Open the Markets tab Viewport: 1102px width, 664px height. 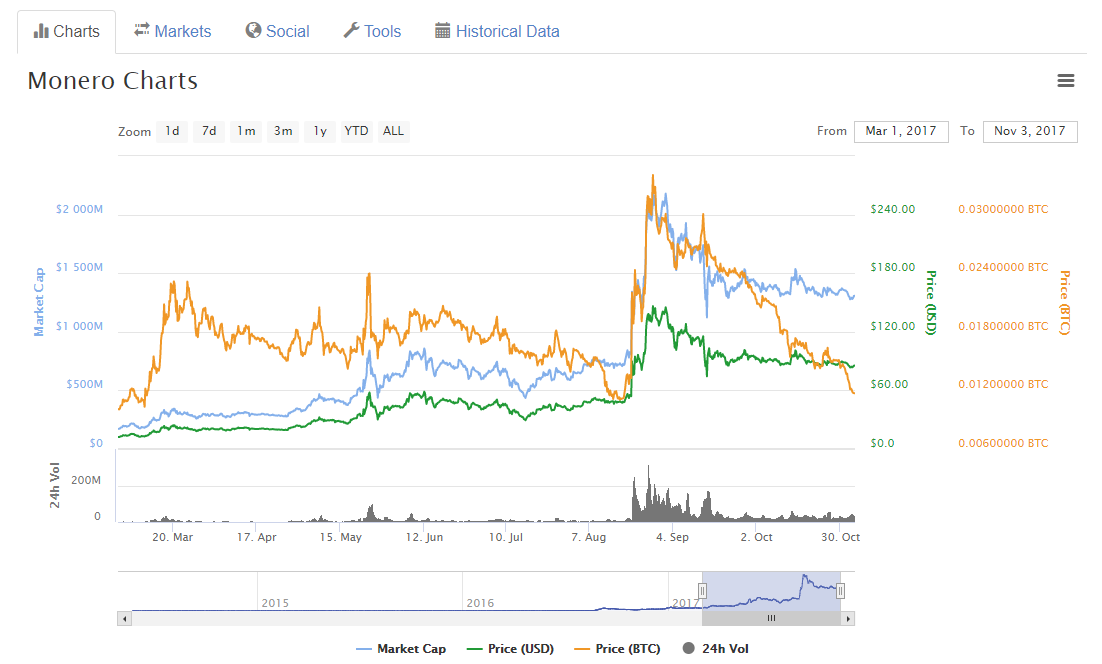(173, 32)
